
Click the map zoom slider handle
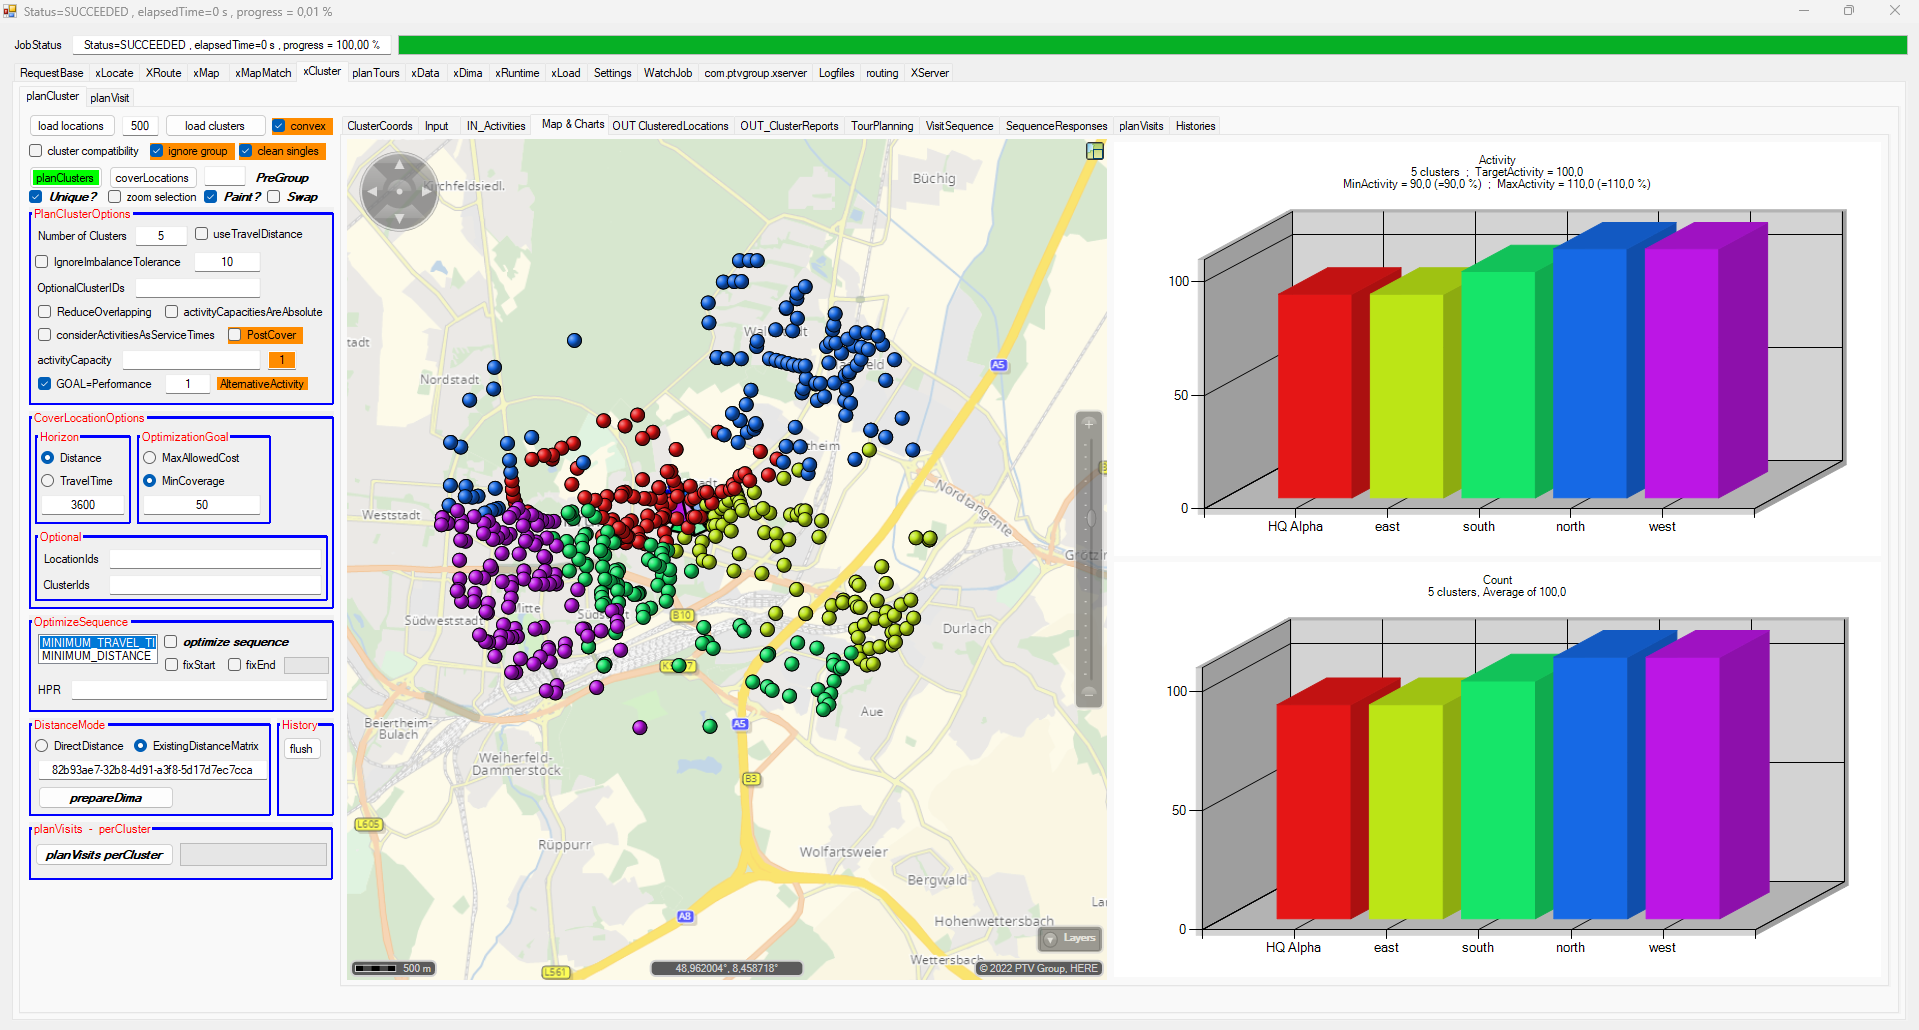[1090, 518]
